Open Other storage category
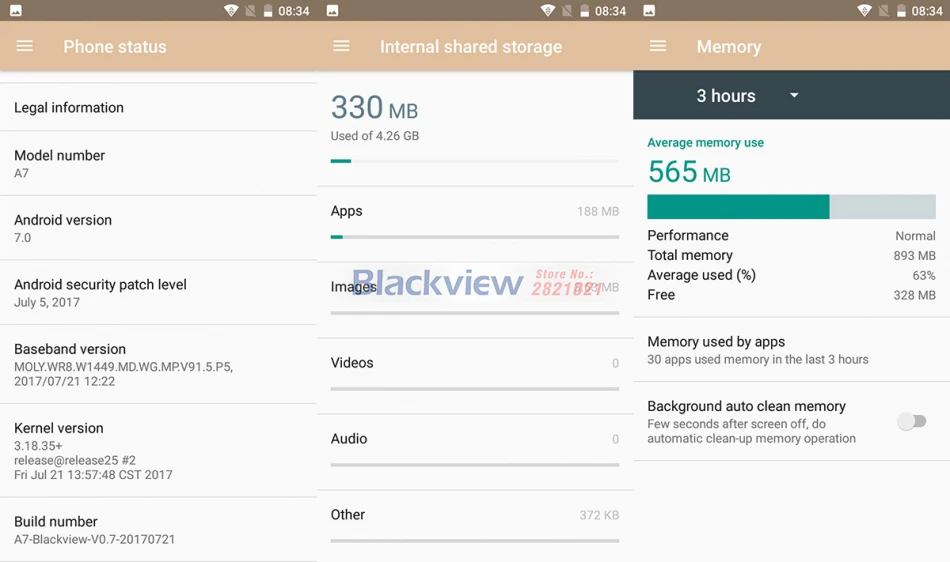Image resolution: width=950 pixels, height=562 pixels. 475,527
